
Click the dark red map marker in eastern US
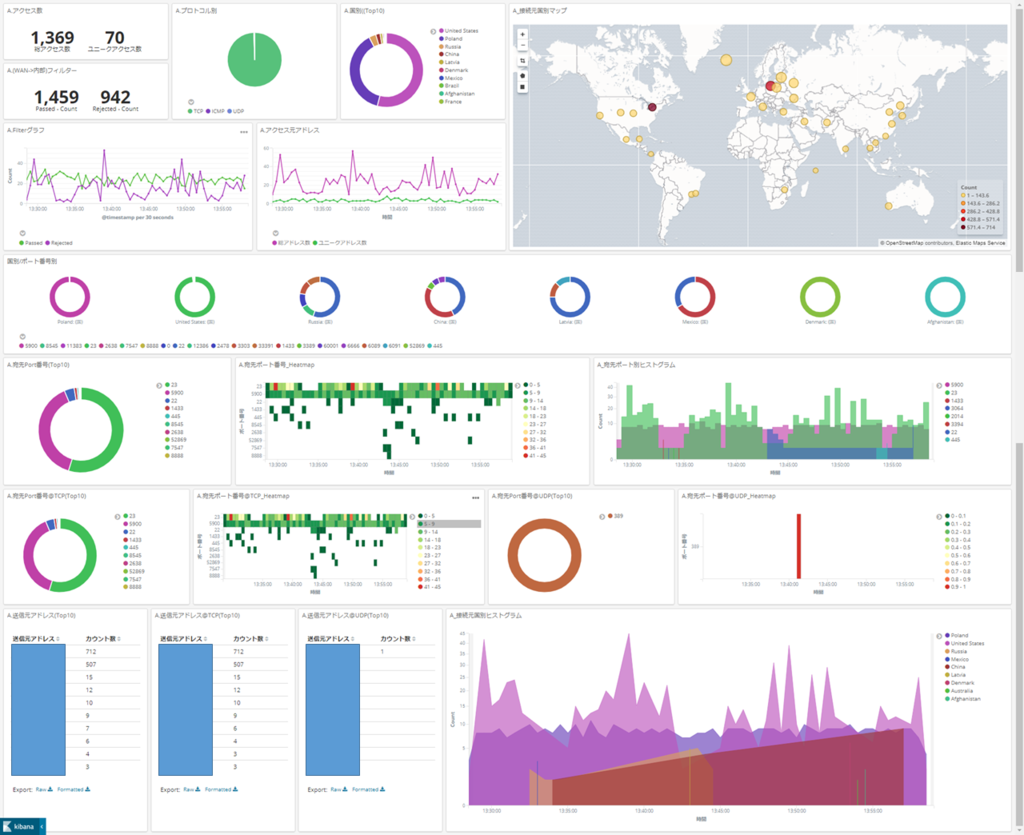point(652,107)
